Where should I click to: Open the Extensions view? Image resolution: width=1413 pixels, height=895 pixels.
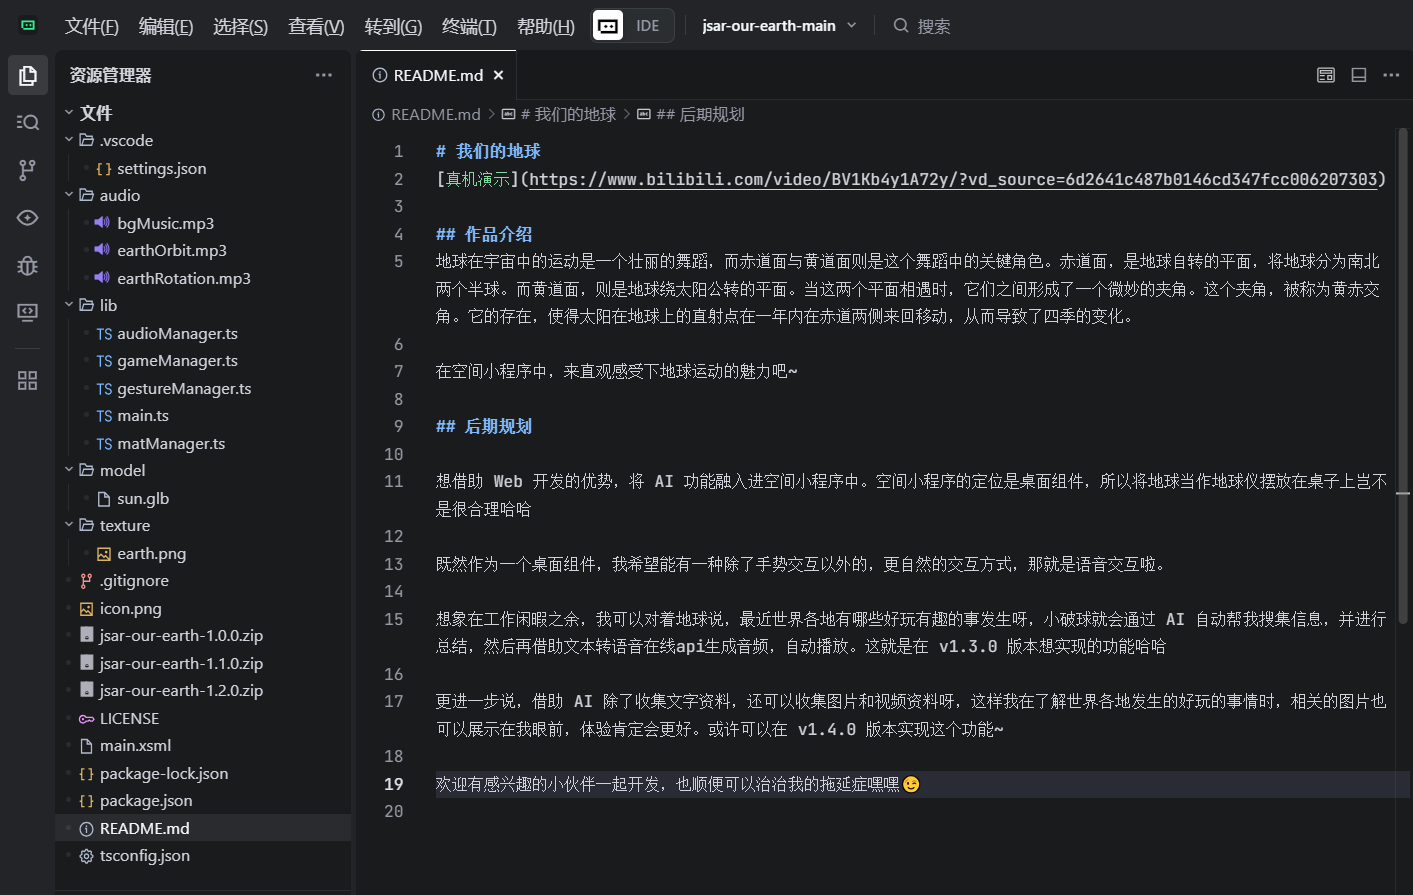tap(28, 380)
